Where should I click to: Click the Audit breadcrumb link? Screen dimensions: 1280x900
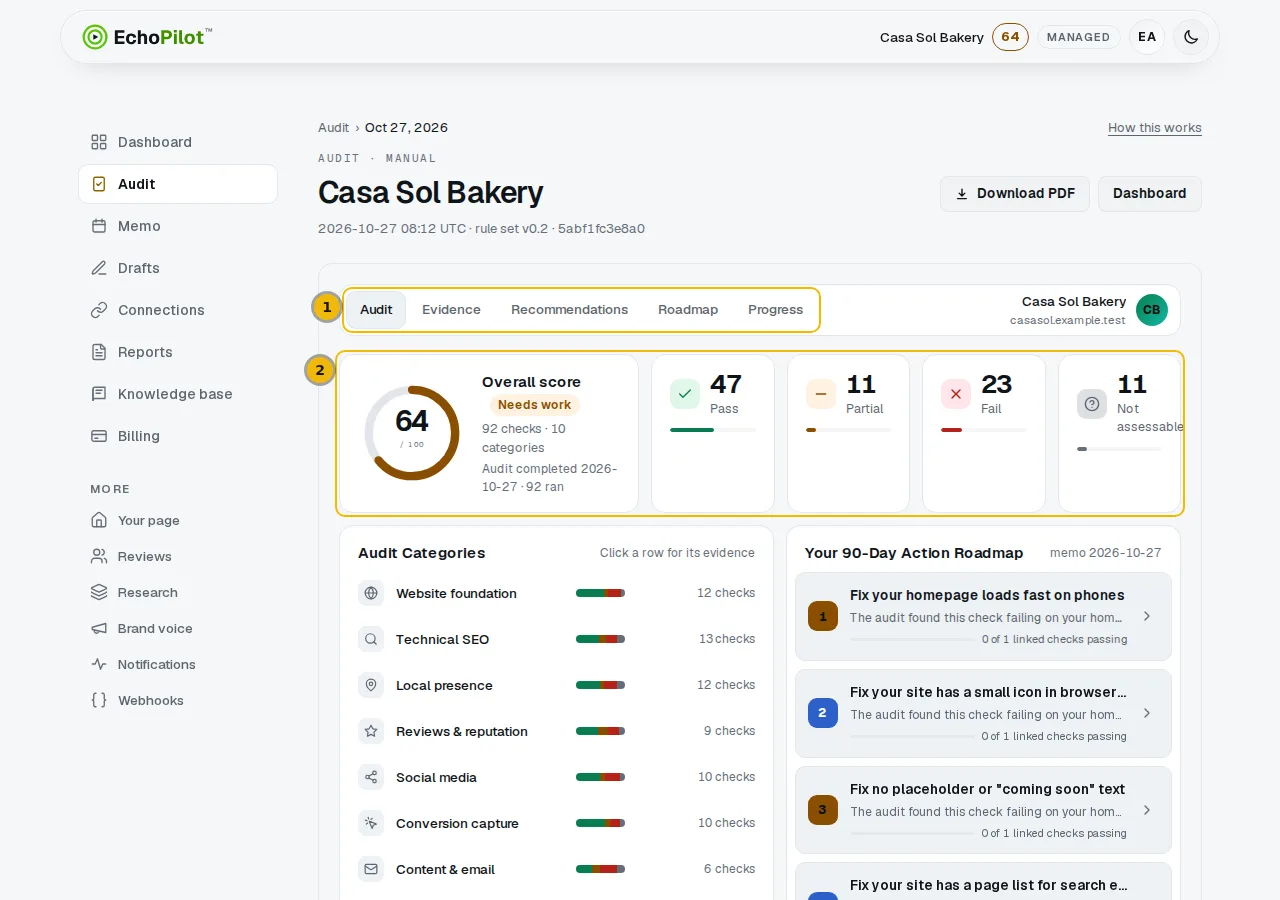coord(334,128)
